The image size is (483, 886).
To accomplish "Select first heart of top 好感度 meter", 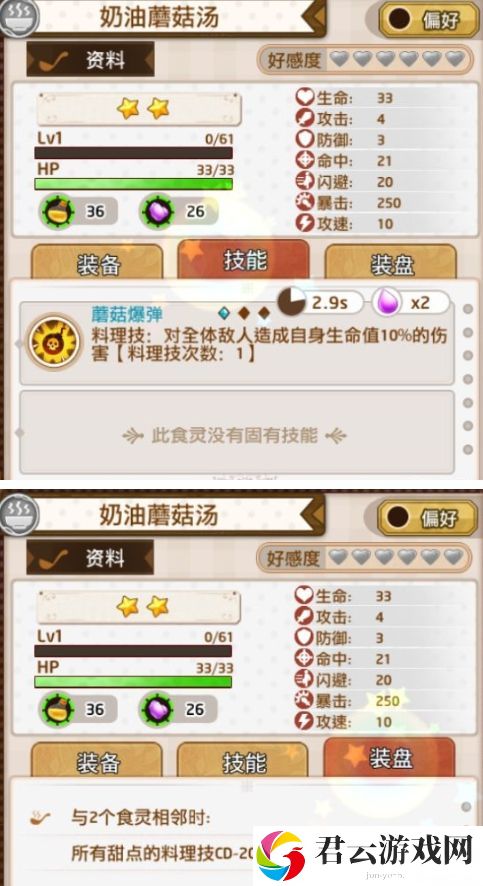I will point(340,58).
